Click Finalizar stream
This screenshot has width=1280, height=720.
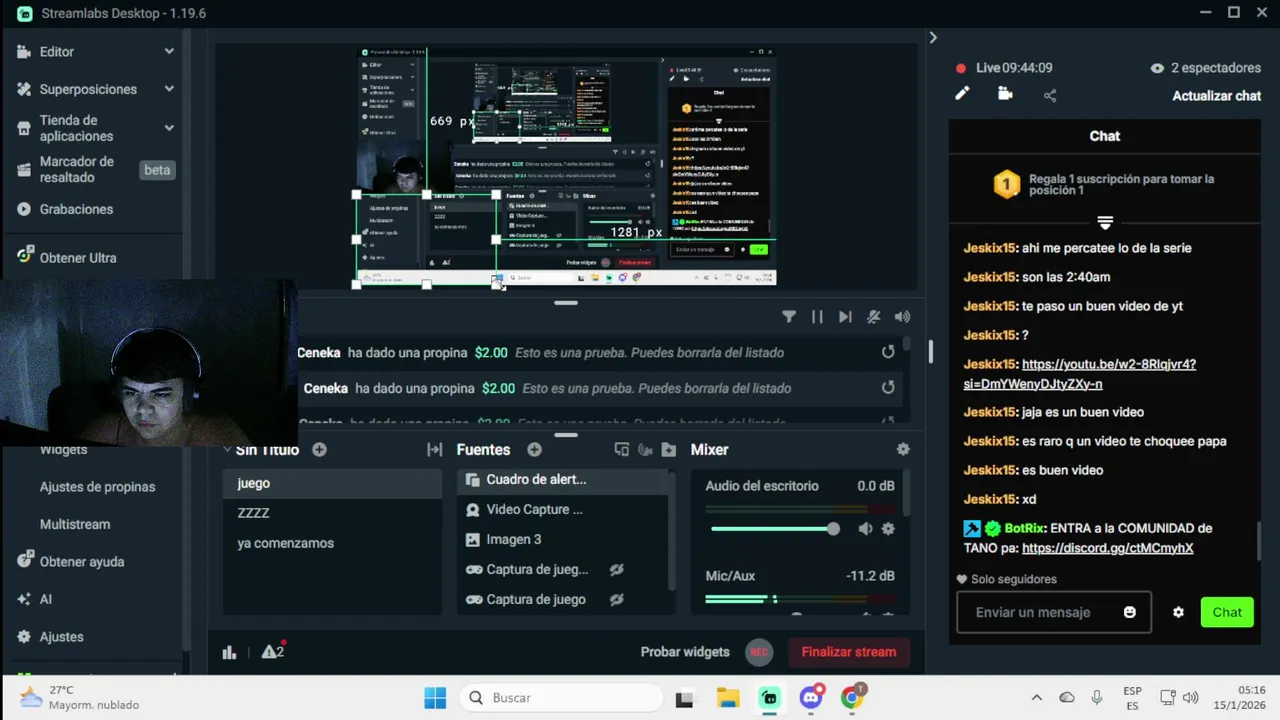[849, 652]
